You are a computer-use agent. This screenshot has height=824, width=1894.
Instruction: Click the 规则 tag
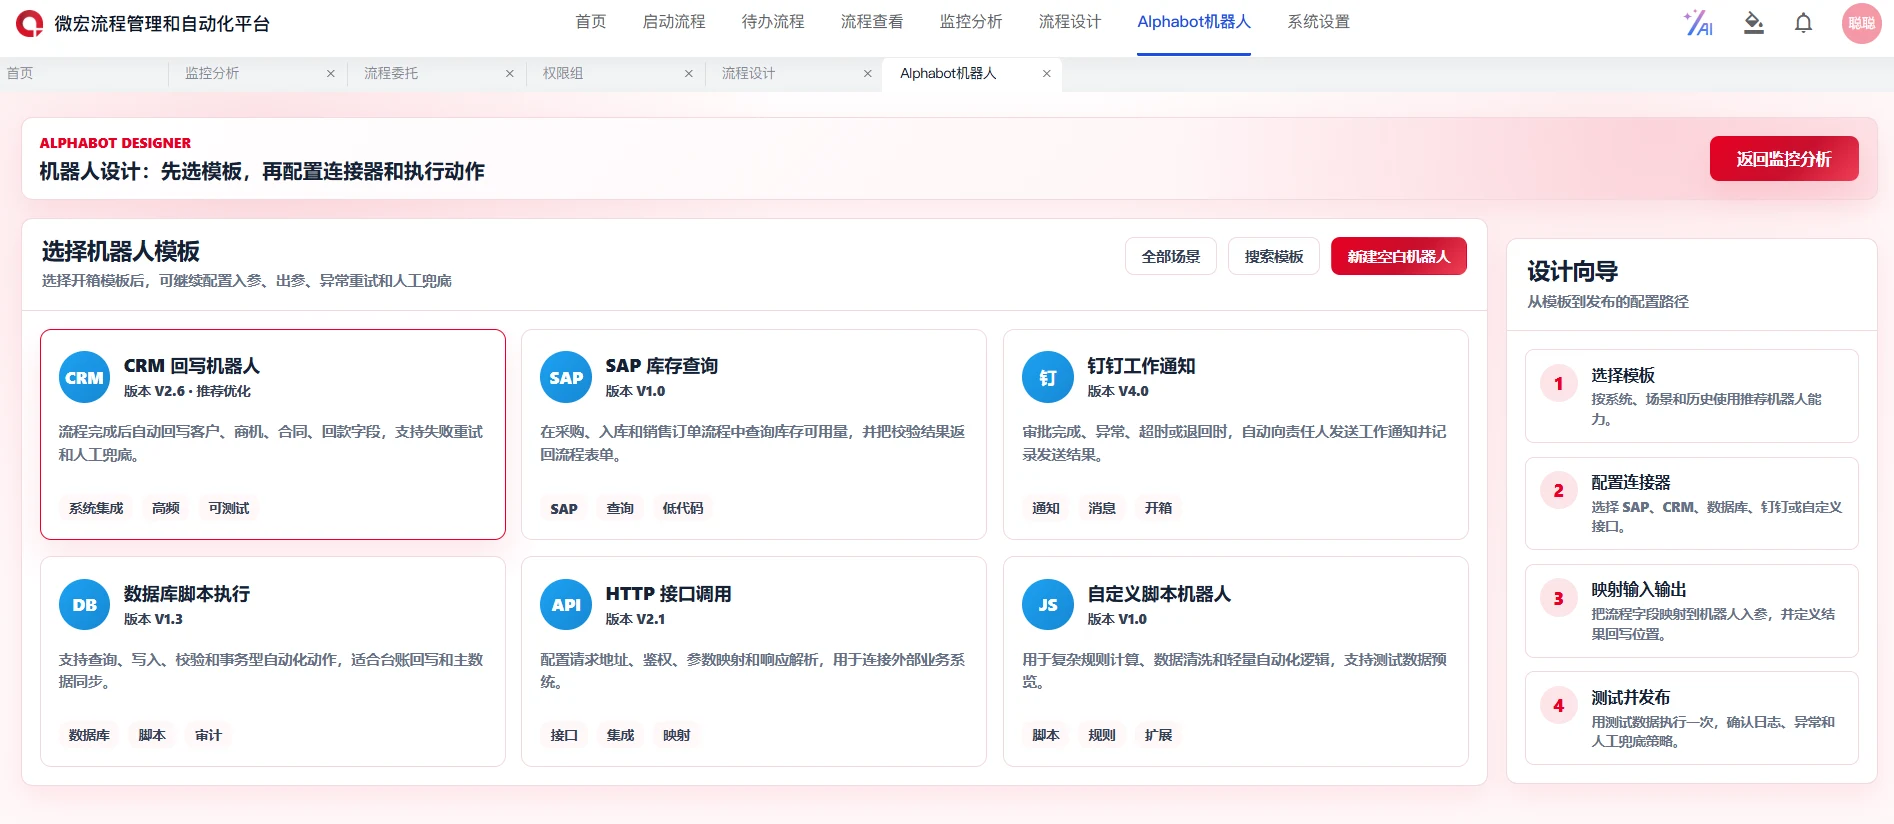[1102, 735]
